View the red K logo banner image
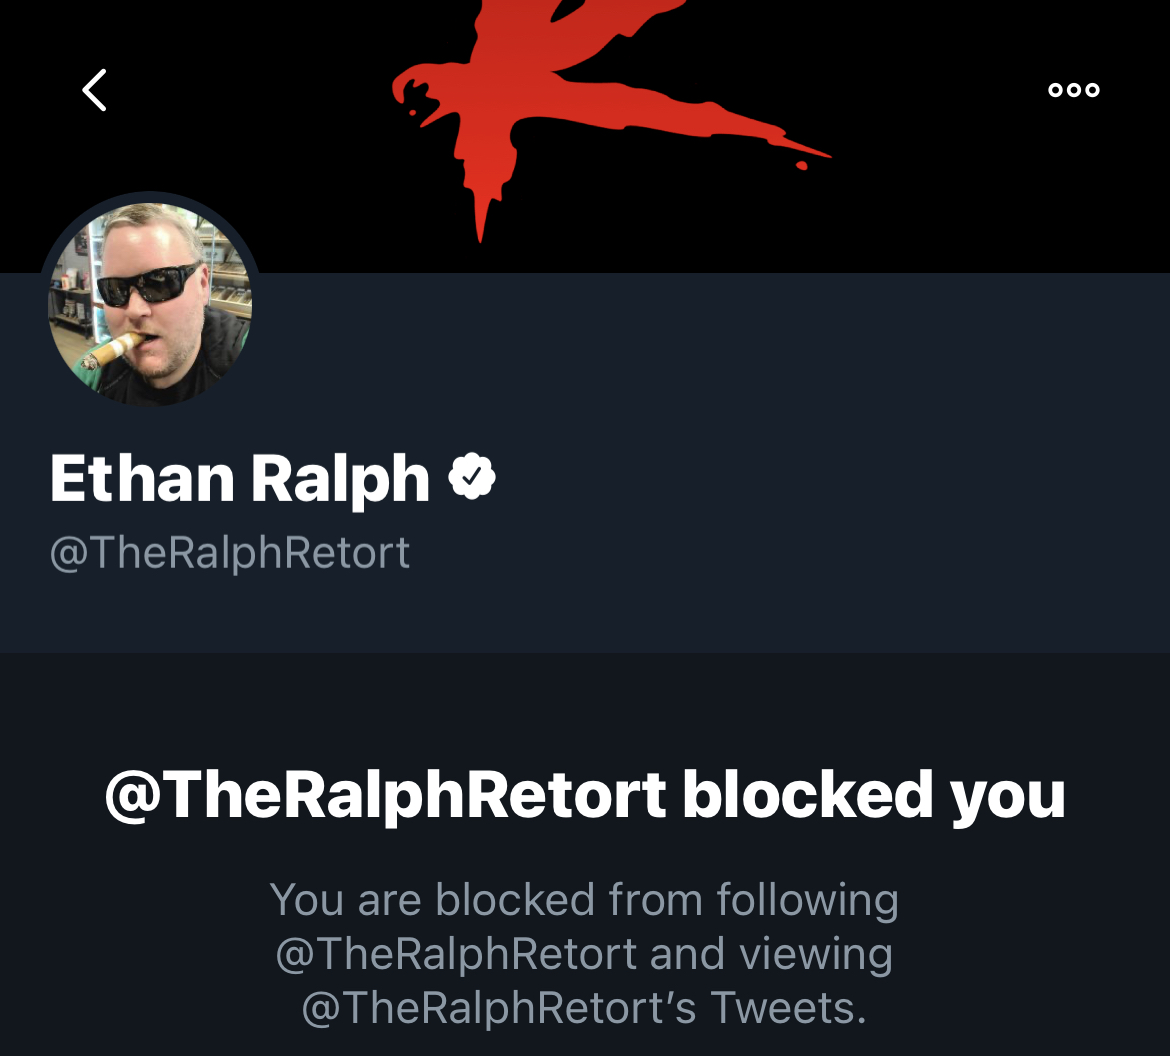Screen dimensions: 1170x1056 click(x=585, y=136)
